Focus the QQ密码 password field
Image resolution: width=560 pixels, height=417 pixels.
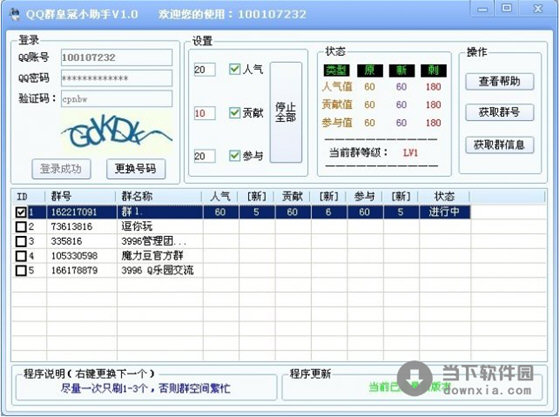tap(117, 78)
